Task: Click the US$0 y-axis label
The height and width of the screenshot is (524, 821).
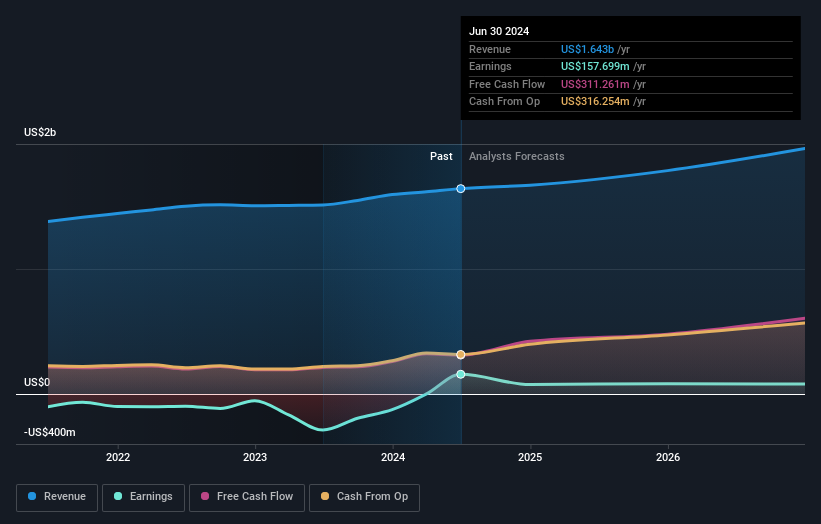Action: (37, 383)
